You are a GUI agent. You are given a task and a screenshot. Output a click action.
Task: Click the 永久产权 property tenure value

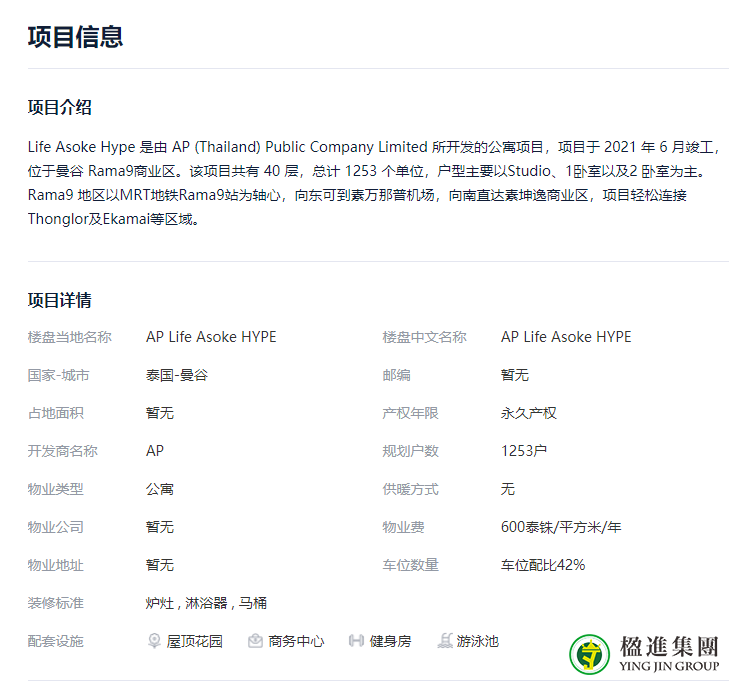529,413
